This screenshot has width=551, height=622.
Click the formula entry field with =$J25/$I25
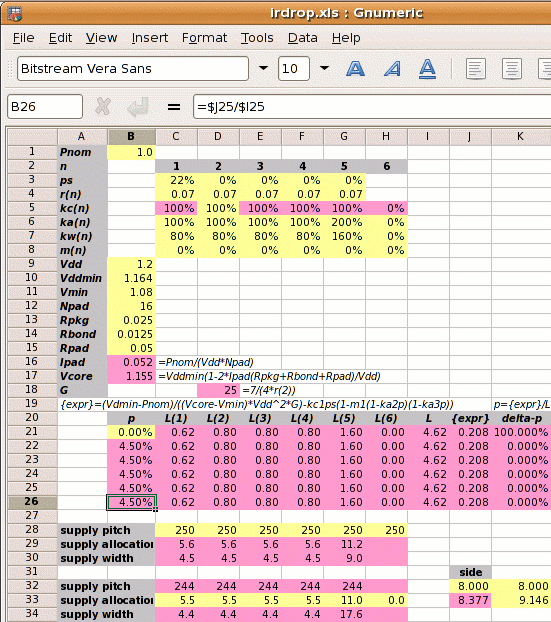click(372, 106)
